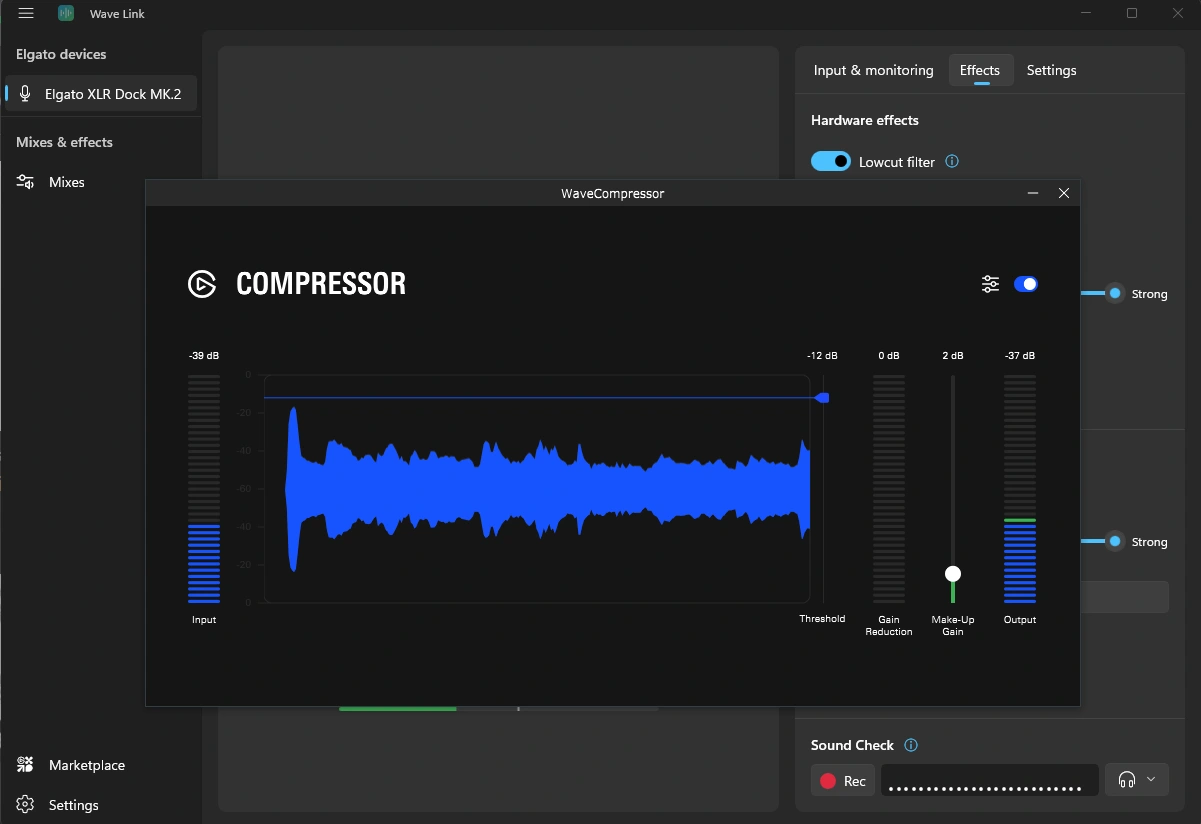Open compressor advanced settings sliders icon
The image size is (1201, 824).
990,284
